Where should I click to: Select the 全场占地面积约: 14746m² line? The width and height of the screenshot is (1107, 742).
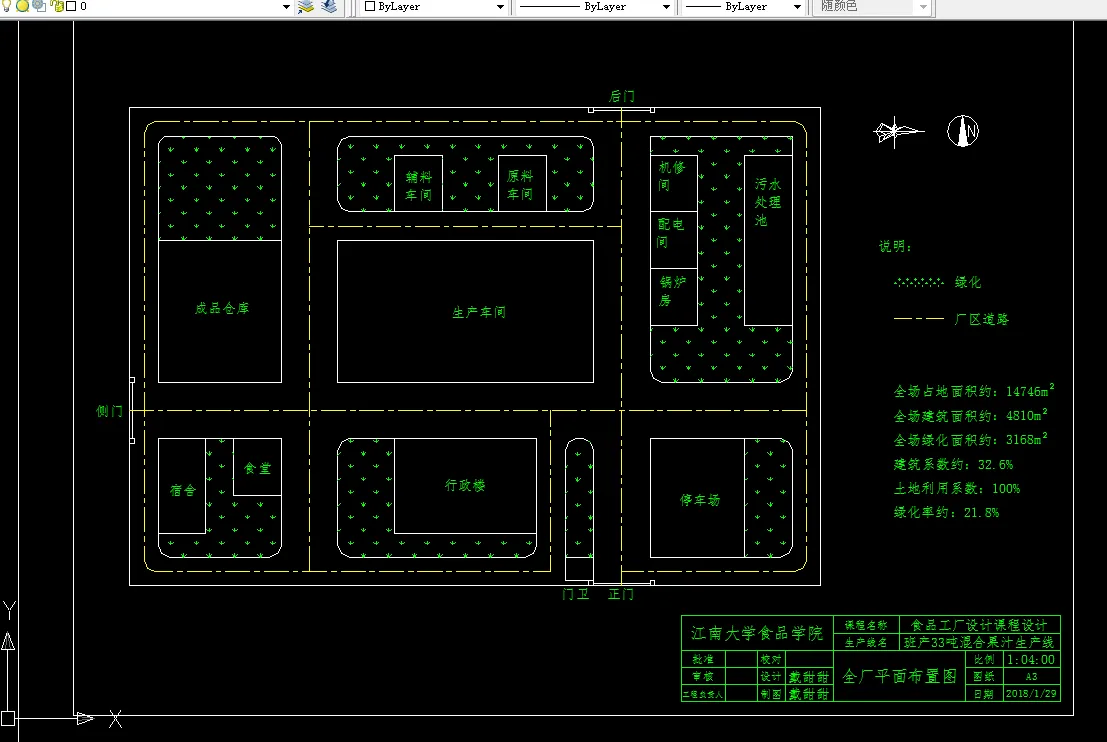coord(974,390)
